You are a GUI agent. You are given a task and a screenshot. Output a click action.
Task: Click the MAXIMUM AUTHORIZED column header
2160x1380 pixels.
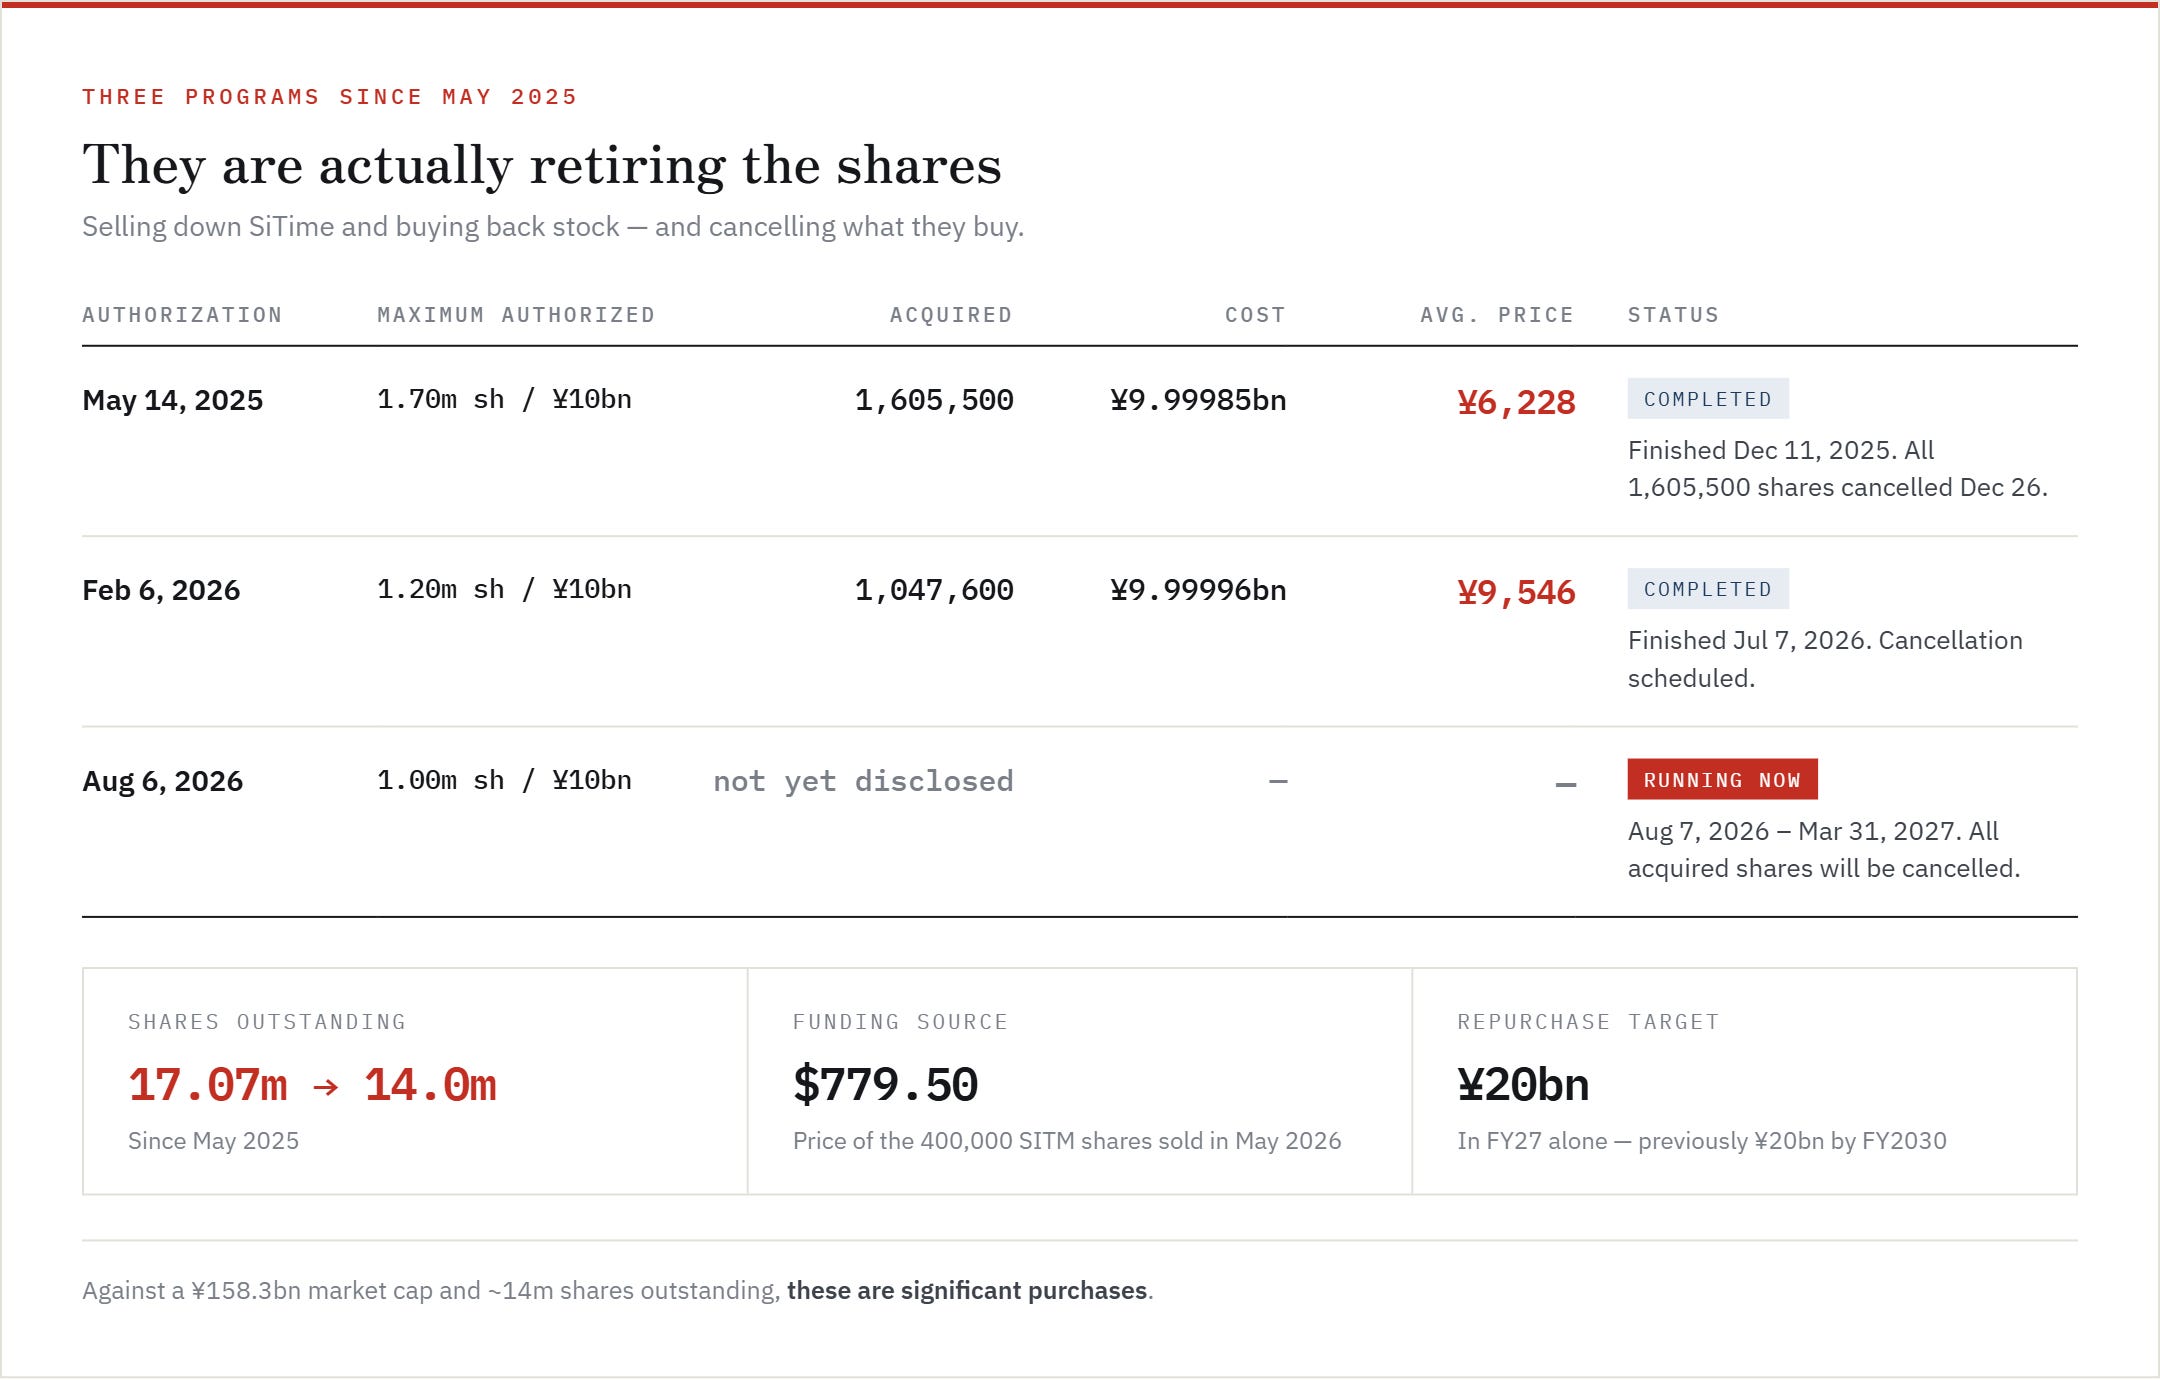(x=516, y=315)
